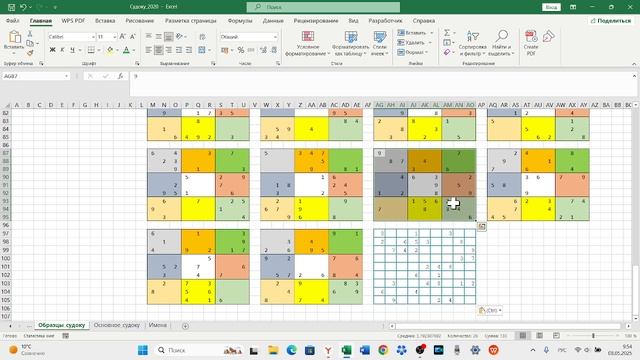The image size is (640, 360).
Task: Switch to Page Break Preview icon
Action: (x=556, y=336)
